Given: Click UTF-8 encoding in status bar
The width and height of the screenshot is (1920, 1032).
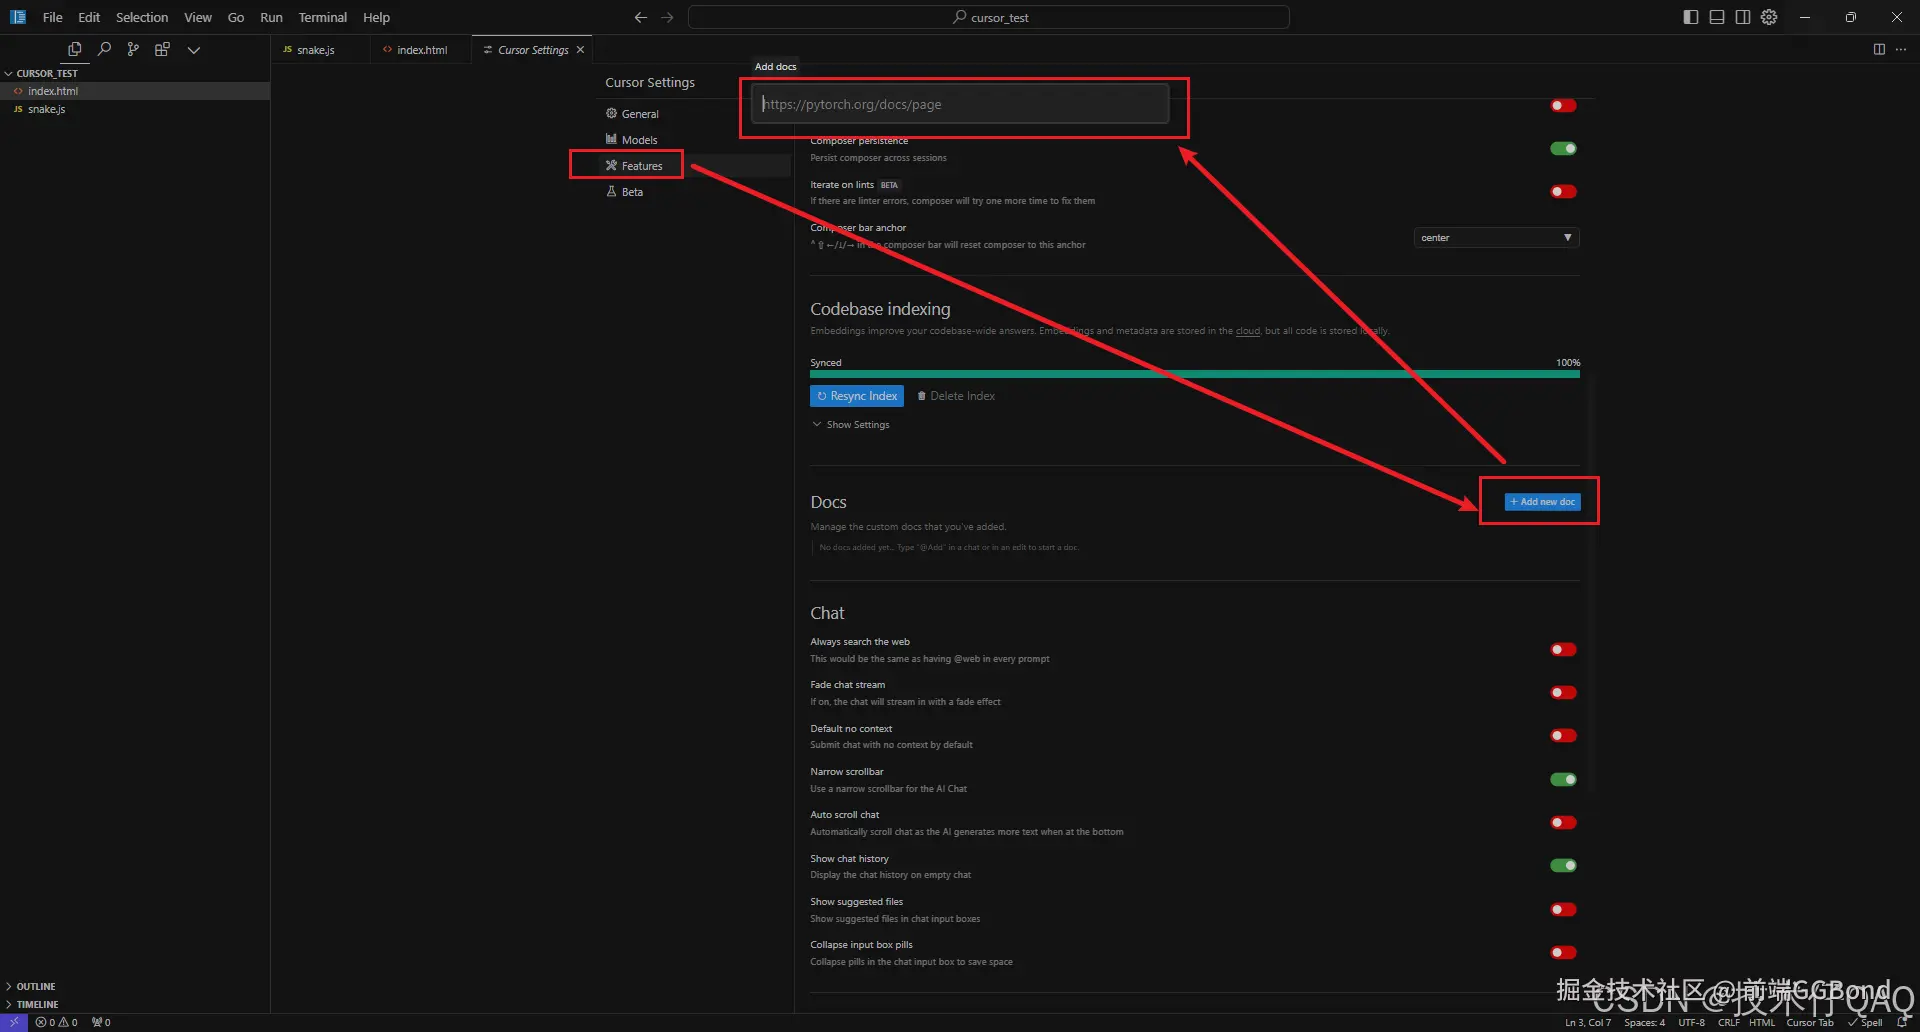Looking at the screenshot, I should (1692, 1022).
